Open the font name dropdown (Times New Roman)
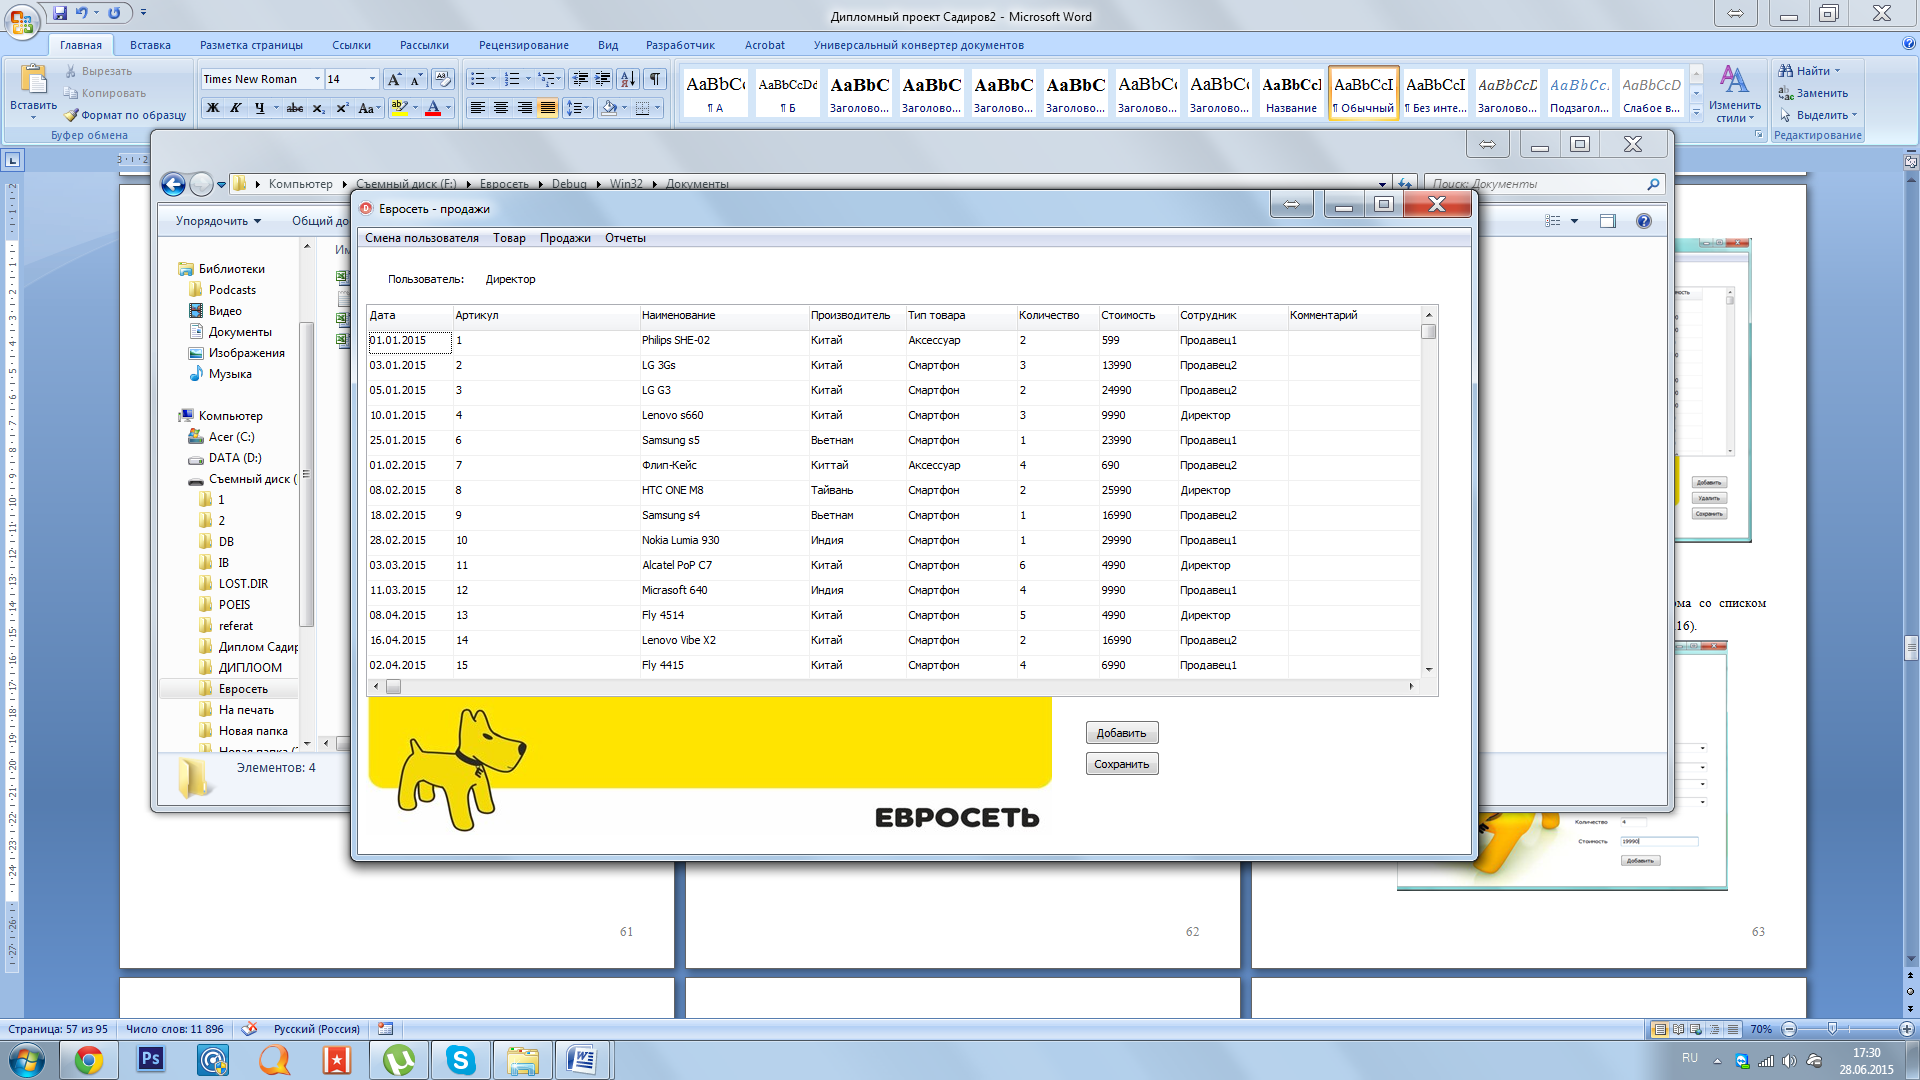 [x=317, y=79]
